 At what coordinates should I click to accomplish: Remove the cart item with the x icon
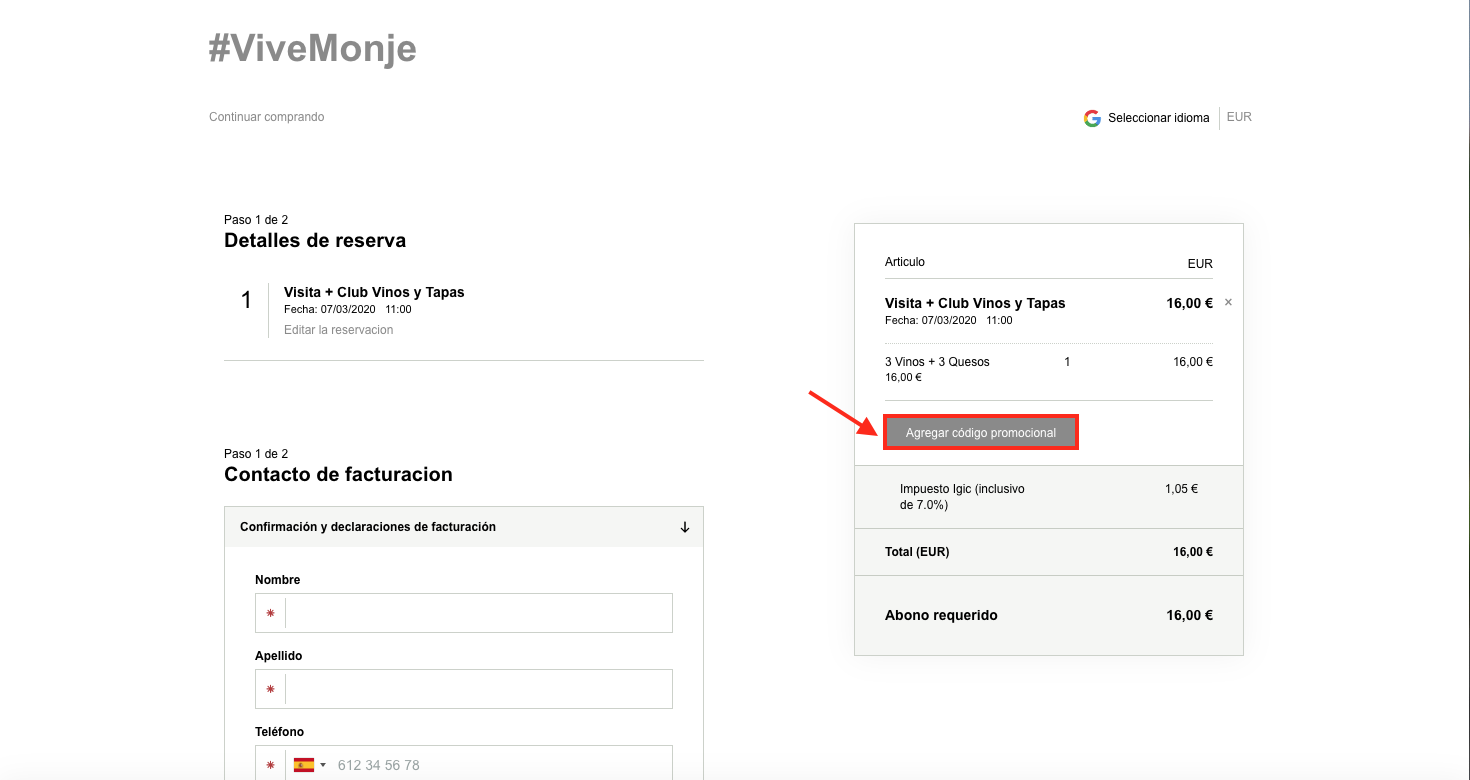1228,302
